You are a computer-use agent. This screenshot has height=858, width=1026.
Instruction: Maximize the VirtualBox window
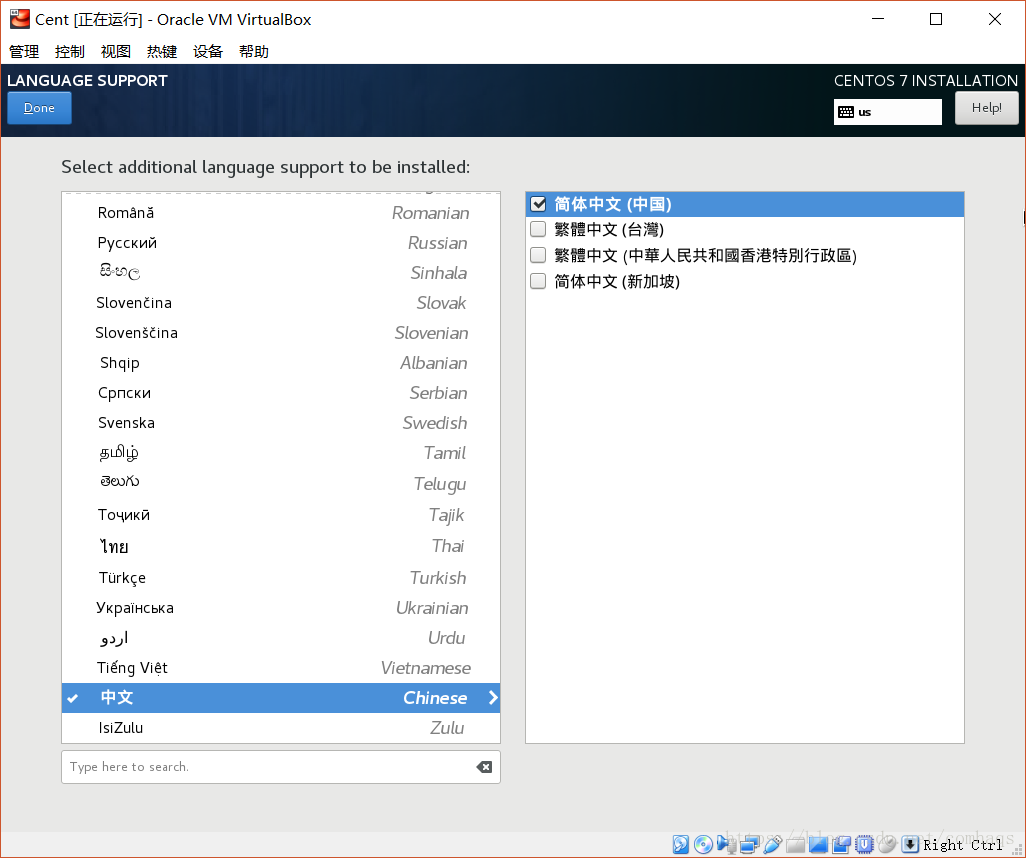936,19
